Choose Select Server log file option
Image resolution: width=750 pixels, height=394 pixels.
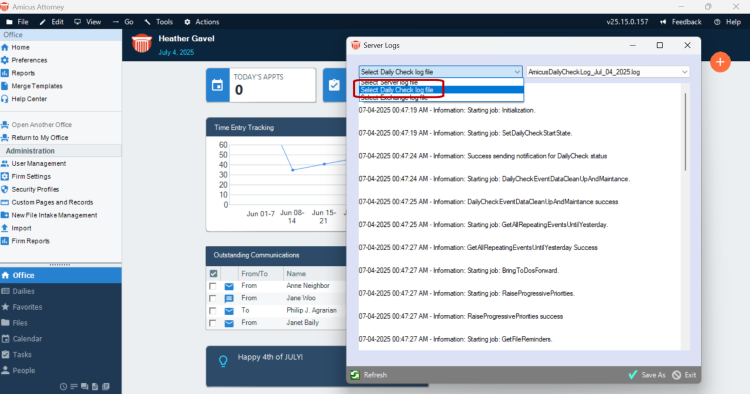click(441, 82)
